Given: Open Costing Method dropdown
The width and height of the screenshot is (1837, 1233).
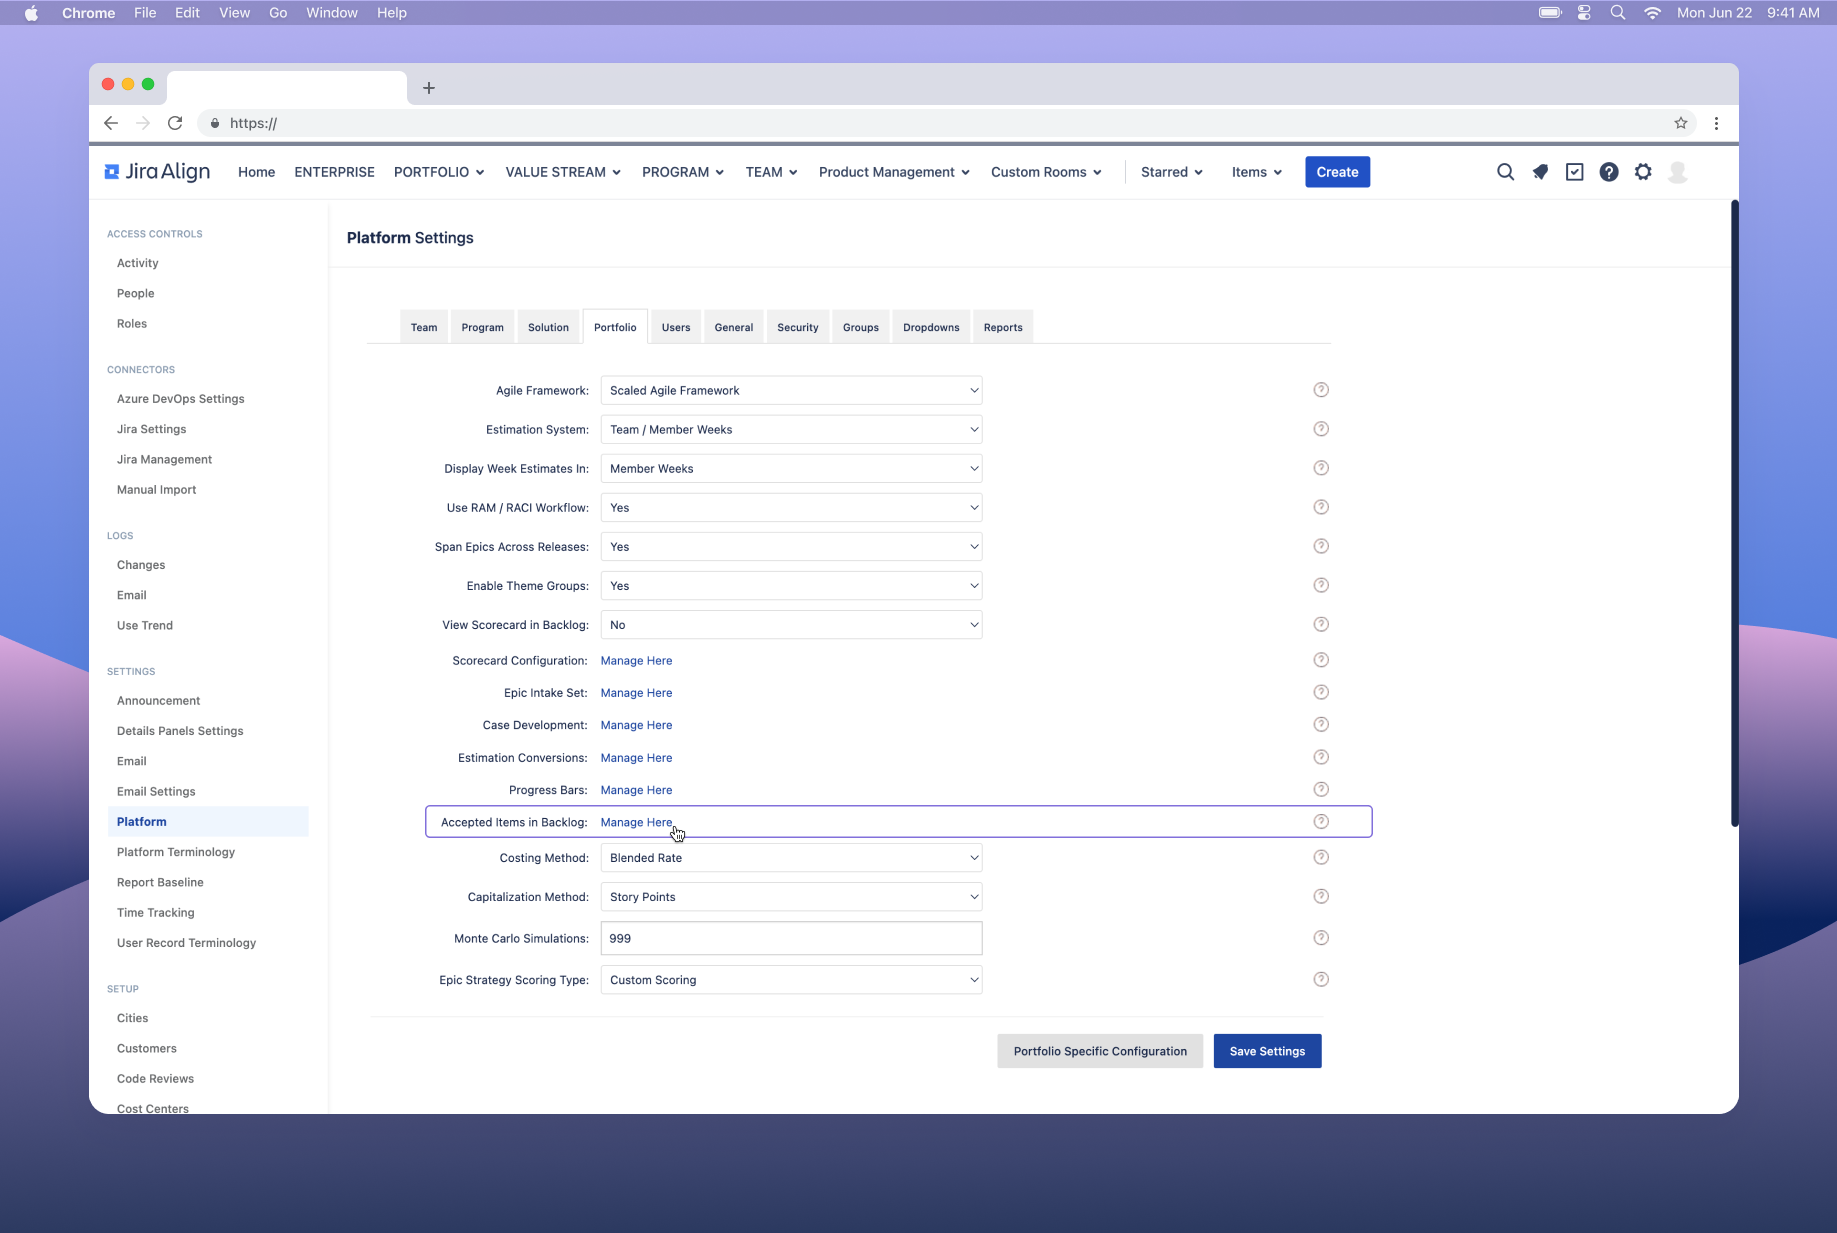Looking at the screenshot, I should click(x=791, y=857).
